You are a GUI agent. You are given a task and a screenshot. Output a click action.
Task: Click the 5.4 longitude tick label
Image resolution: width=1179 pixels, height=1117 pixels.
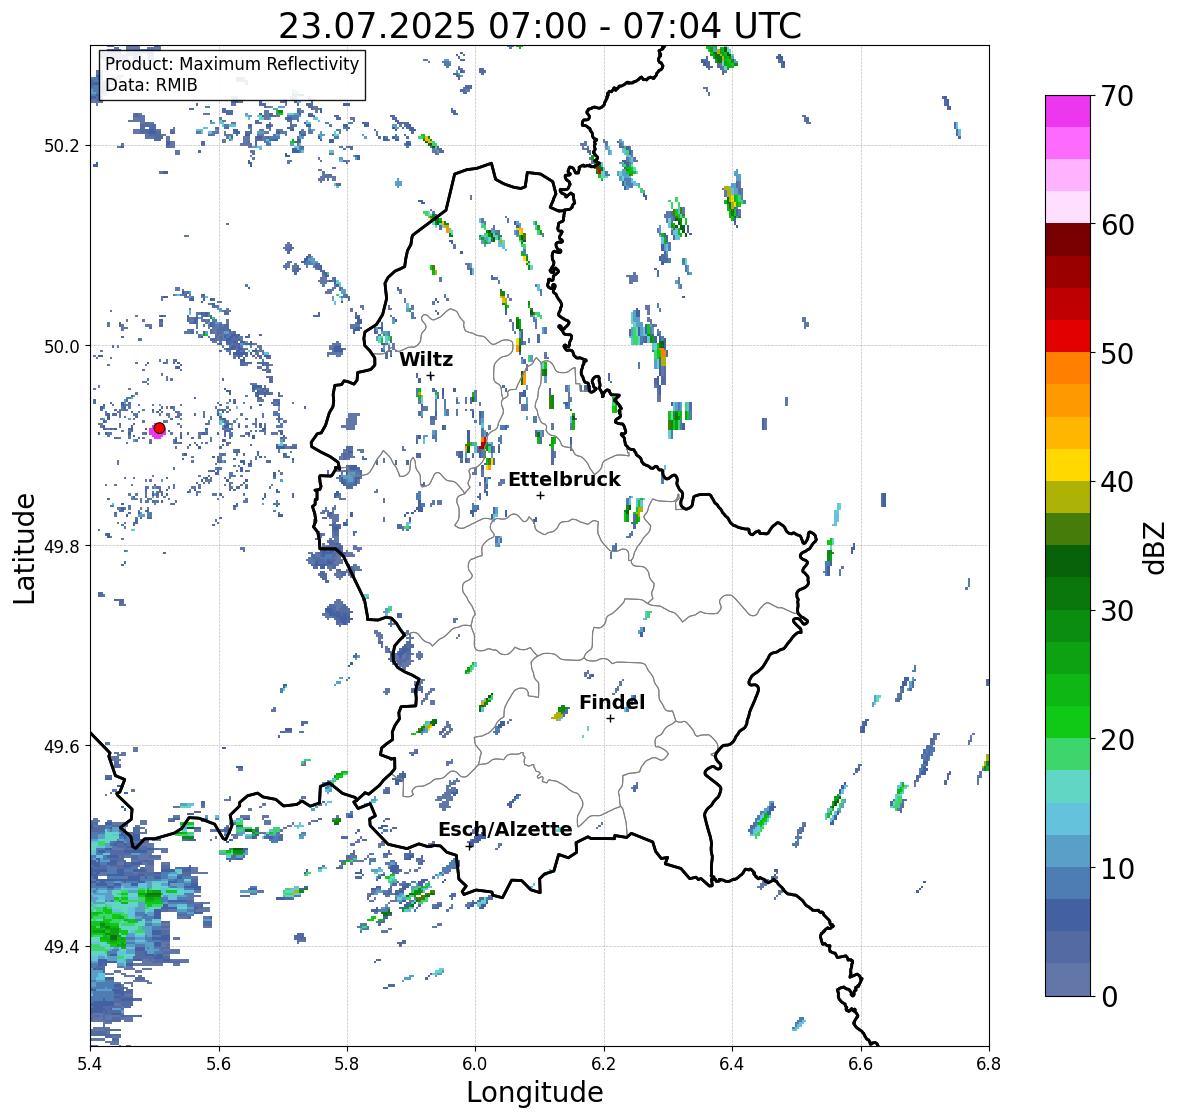tap(90, 1064)
